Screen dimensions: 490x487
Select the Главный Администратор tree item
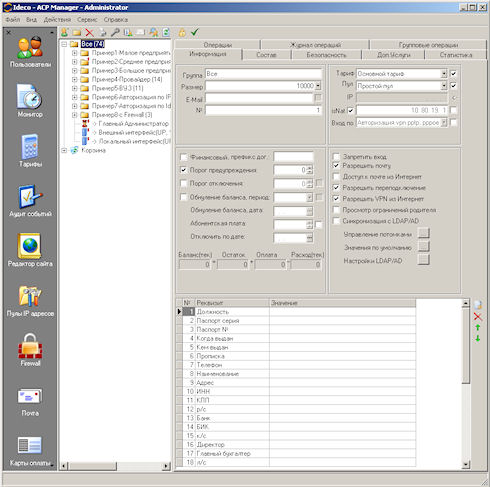pos(134,124)
